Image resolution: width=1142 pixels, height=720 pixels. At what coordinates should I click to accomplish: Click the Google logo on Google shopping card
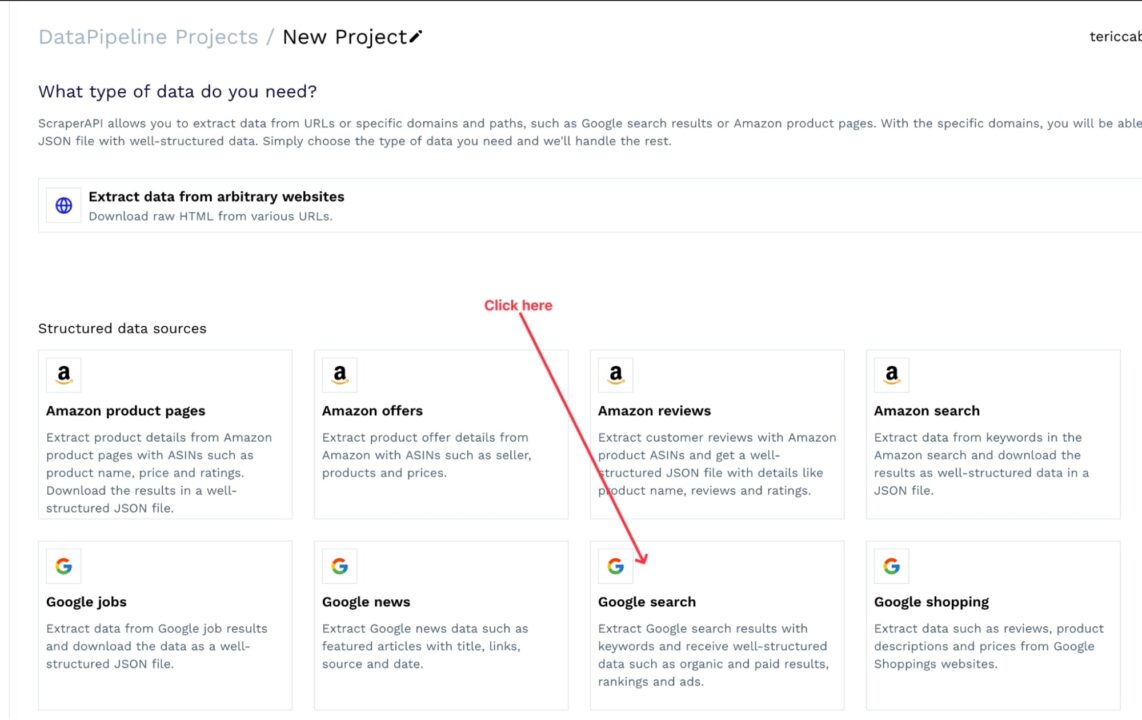click(x=892, y=566)
